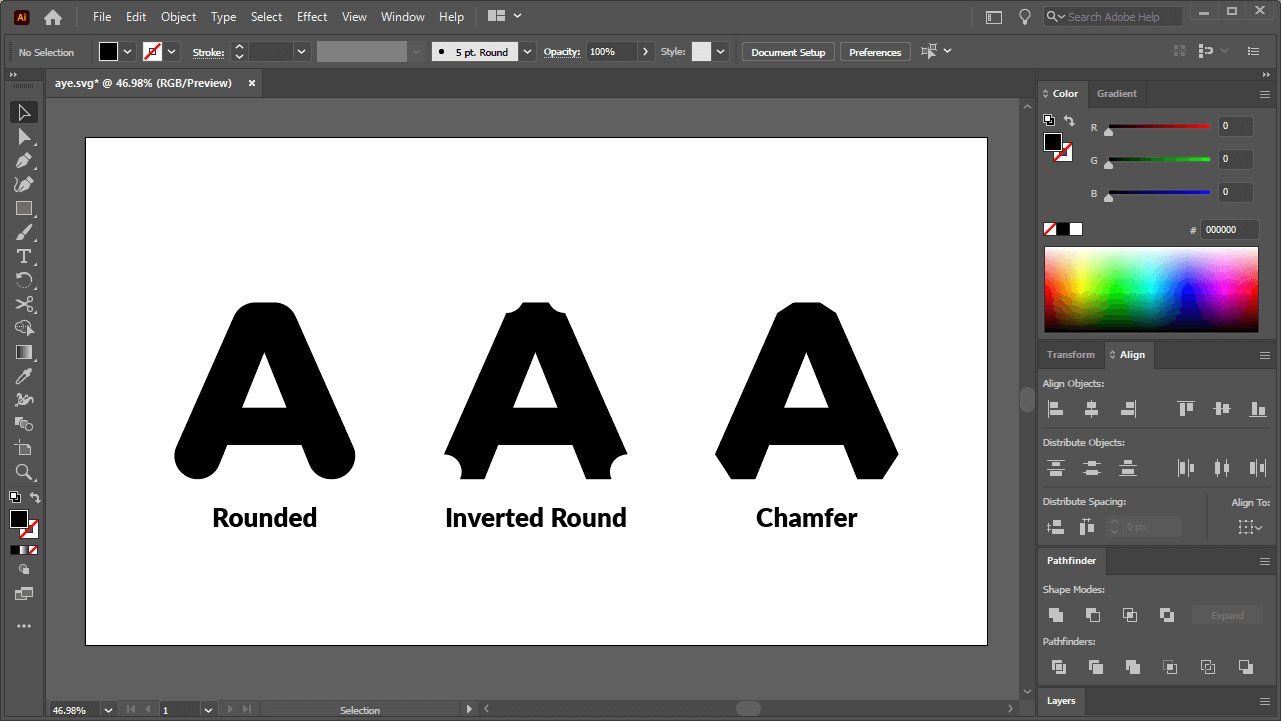Open the Align To dropdown

pyautogui.click(x=1250, y=527)
